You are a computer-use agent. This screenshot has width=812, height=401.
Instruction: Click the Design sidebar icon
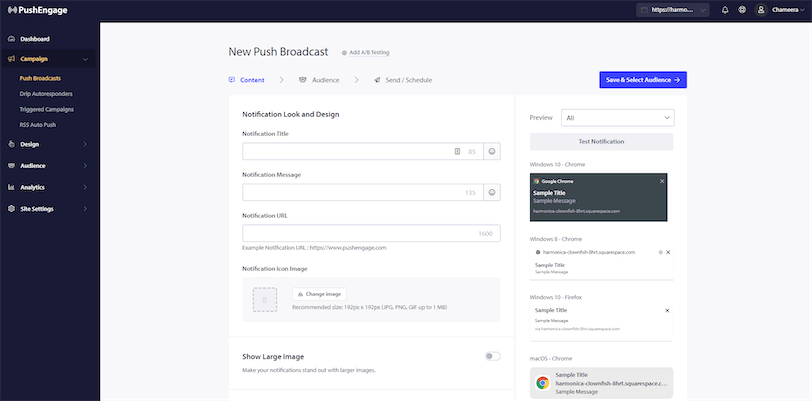click(x=11, y=144)
